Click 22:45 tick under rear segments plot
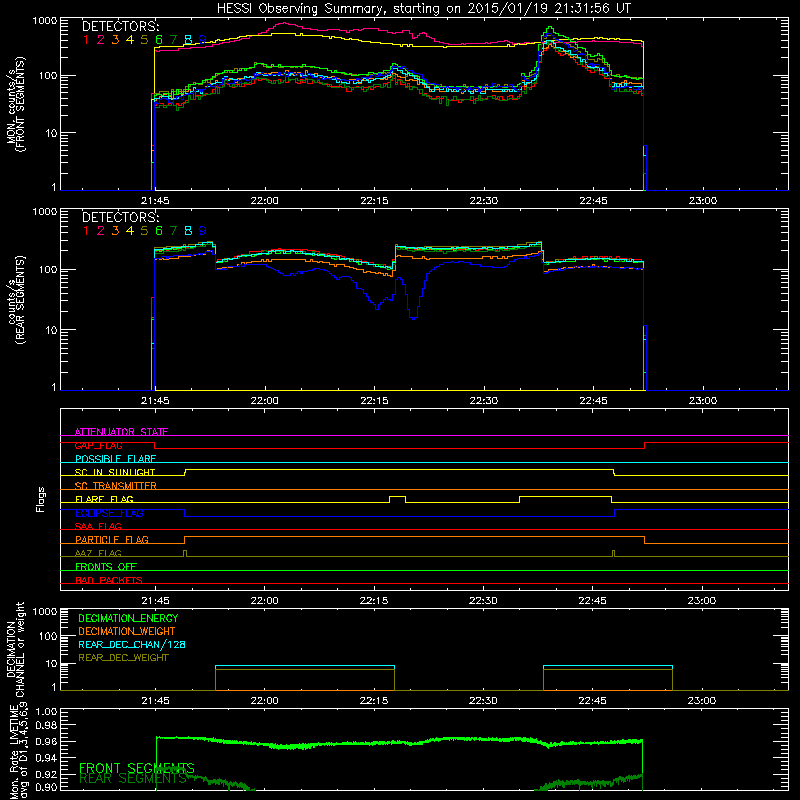This screenshot has width=800, height=800. (593, 401)
